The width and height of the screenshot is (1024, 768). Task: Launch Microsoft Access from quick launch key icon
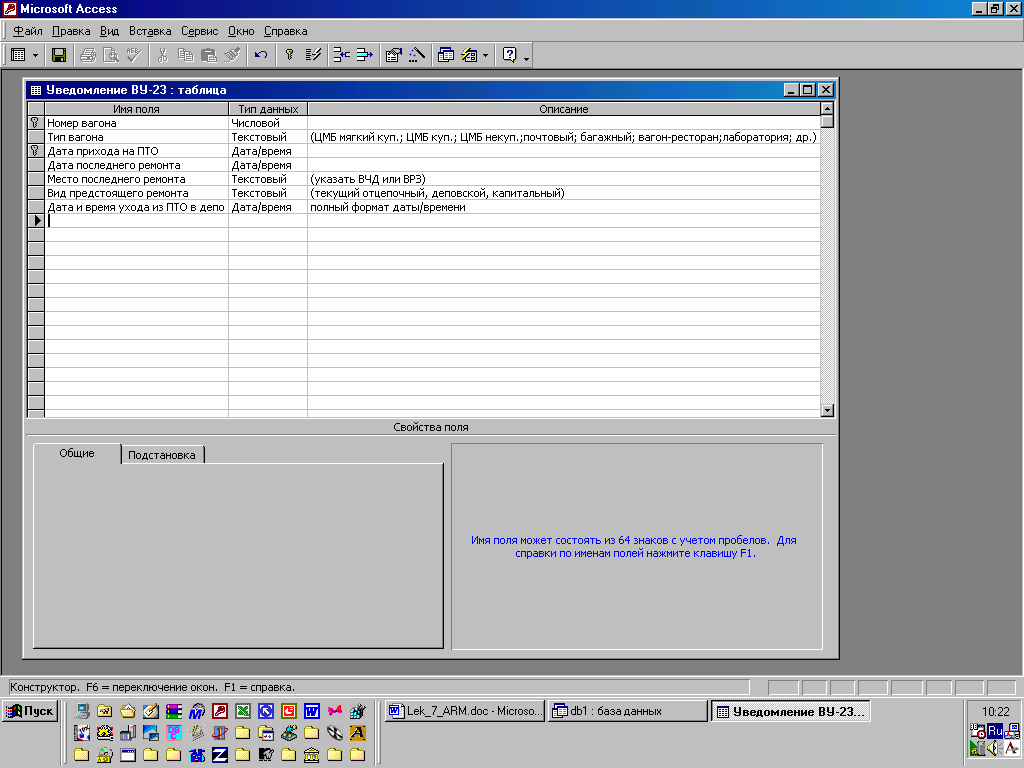click(219, 711)
